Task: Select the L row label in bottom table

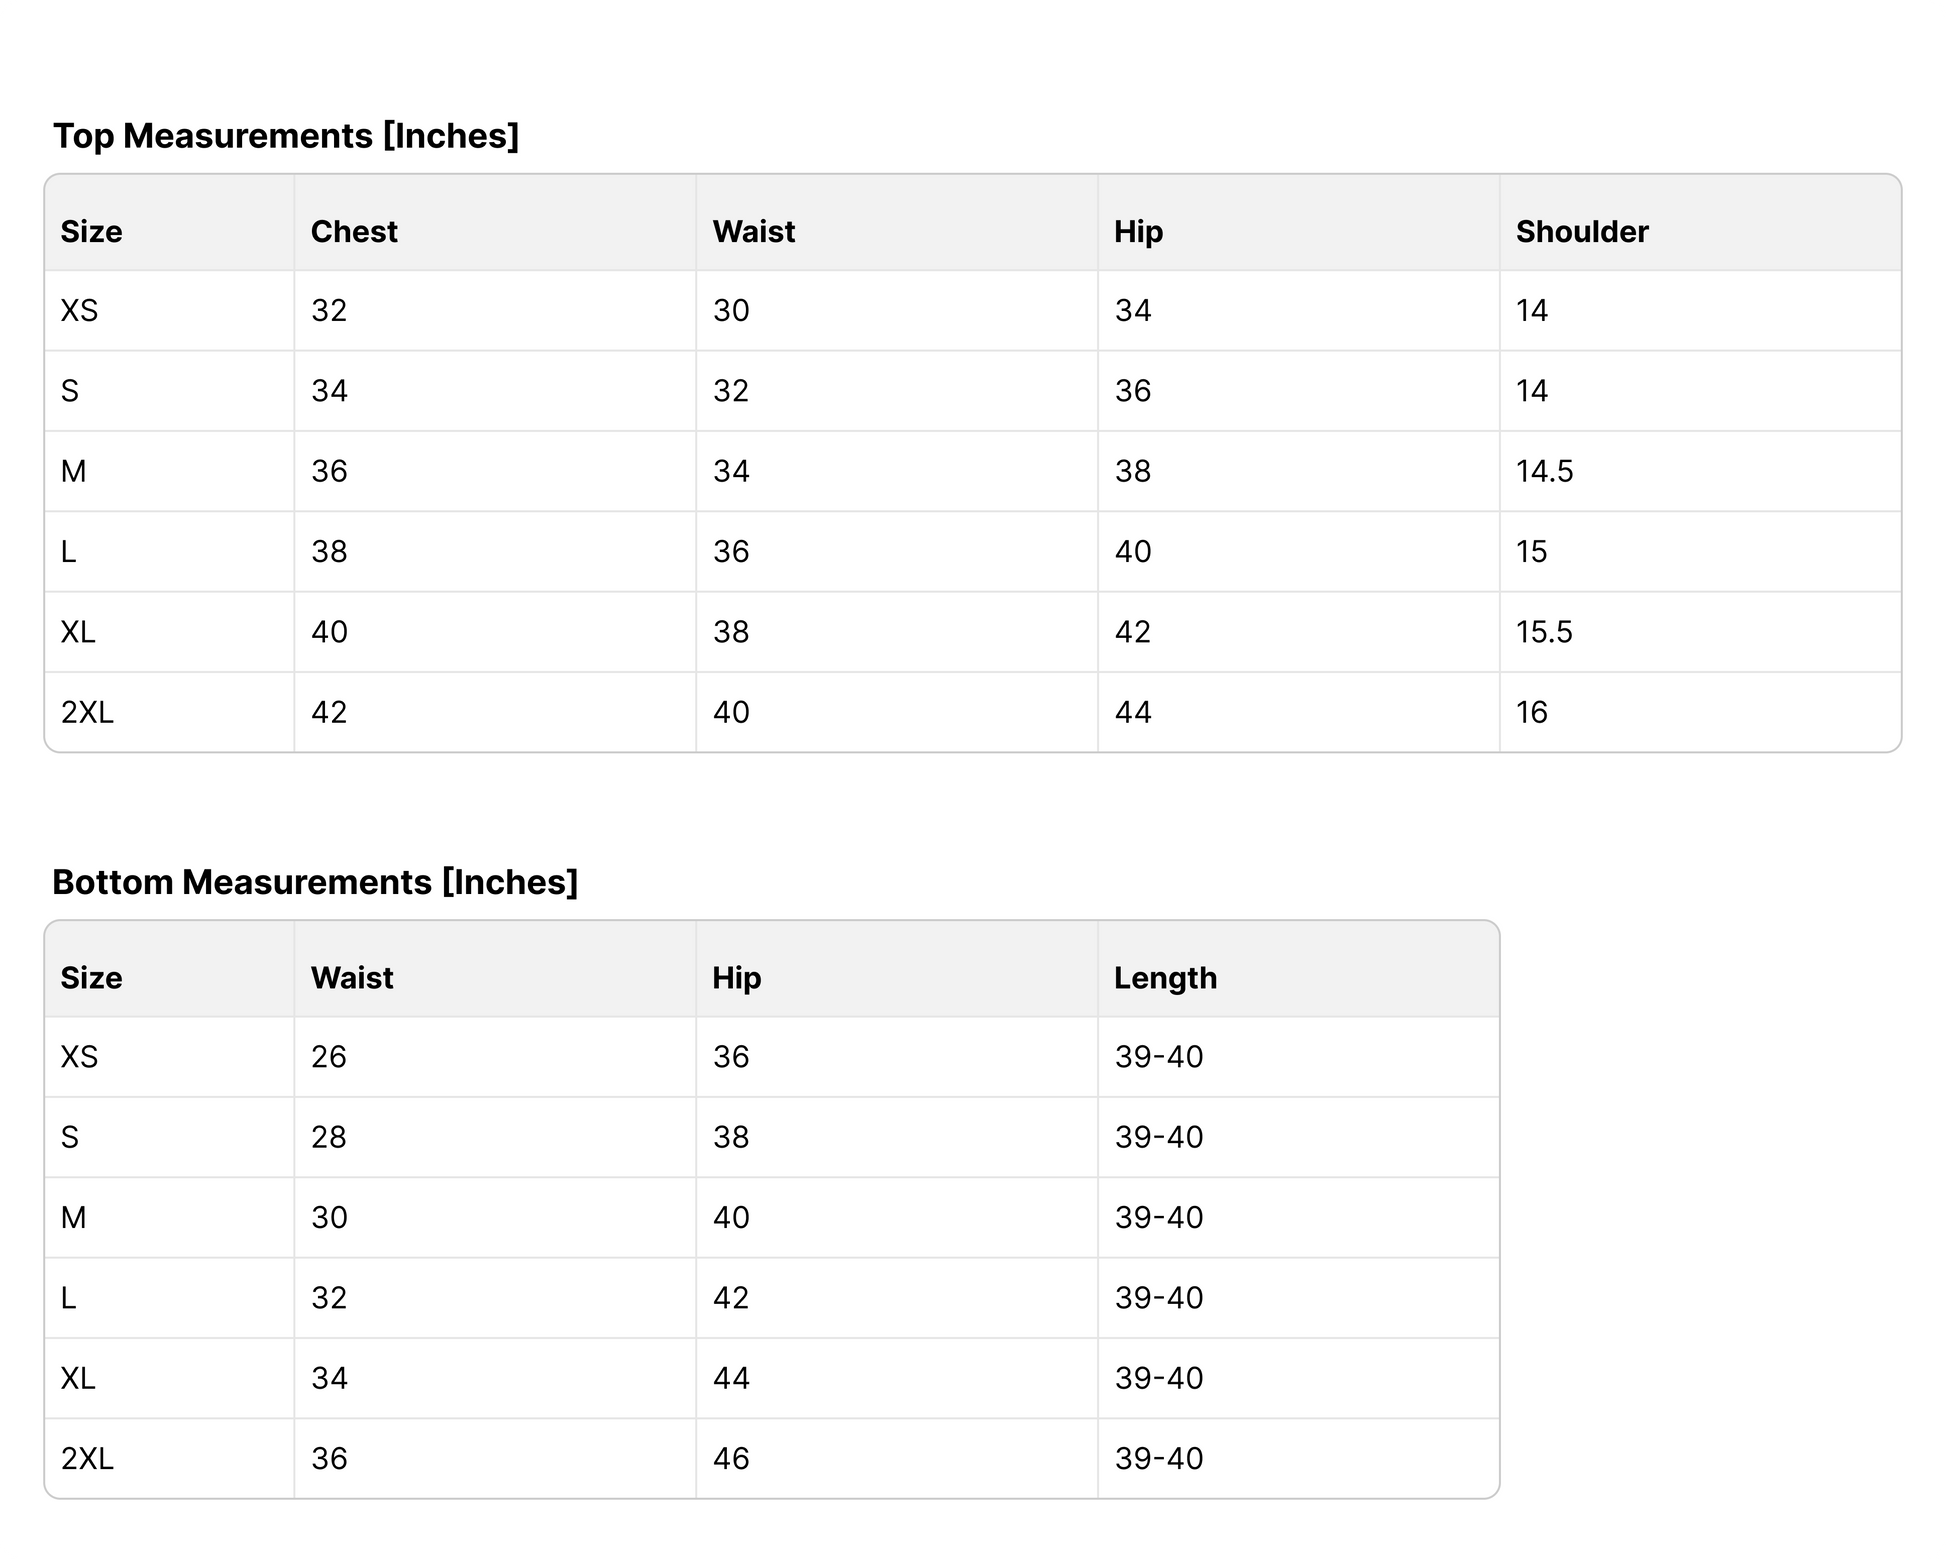Action: 68,1298
